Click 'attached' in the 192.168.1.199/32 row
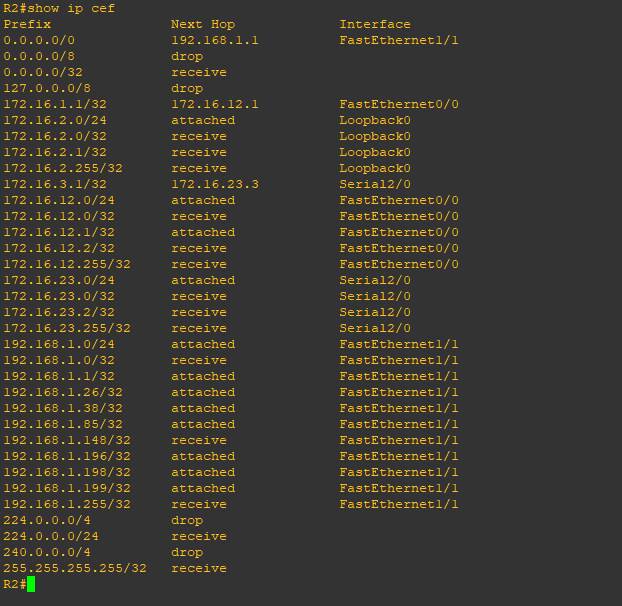The width and height of the screenshot is (622, 606). point(203,488)
